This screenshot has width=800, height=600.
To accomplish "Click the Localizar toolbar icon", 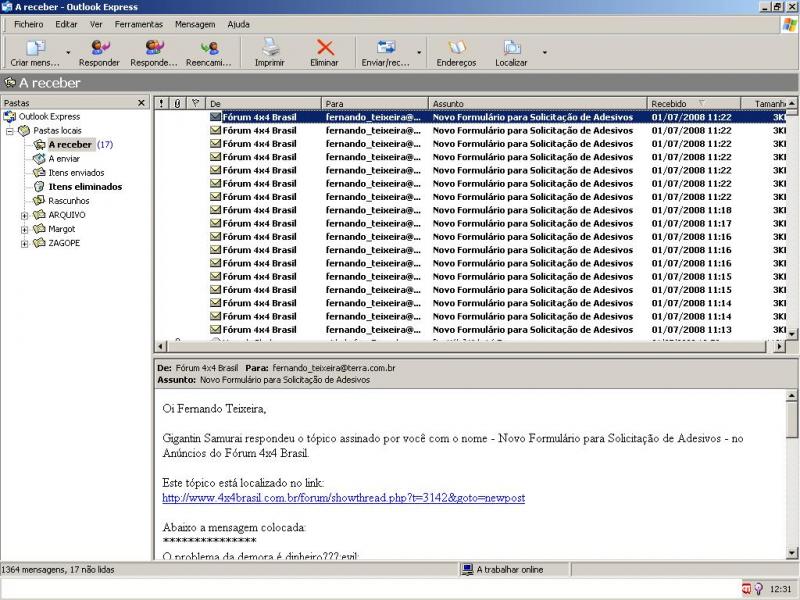I will point(512,47).
